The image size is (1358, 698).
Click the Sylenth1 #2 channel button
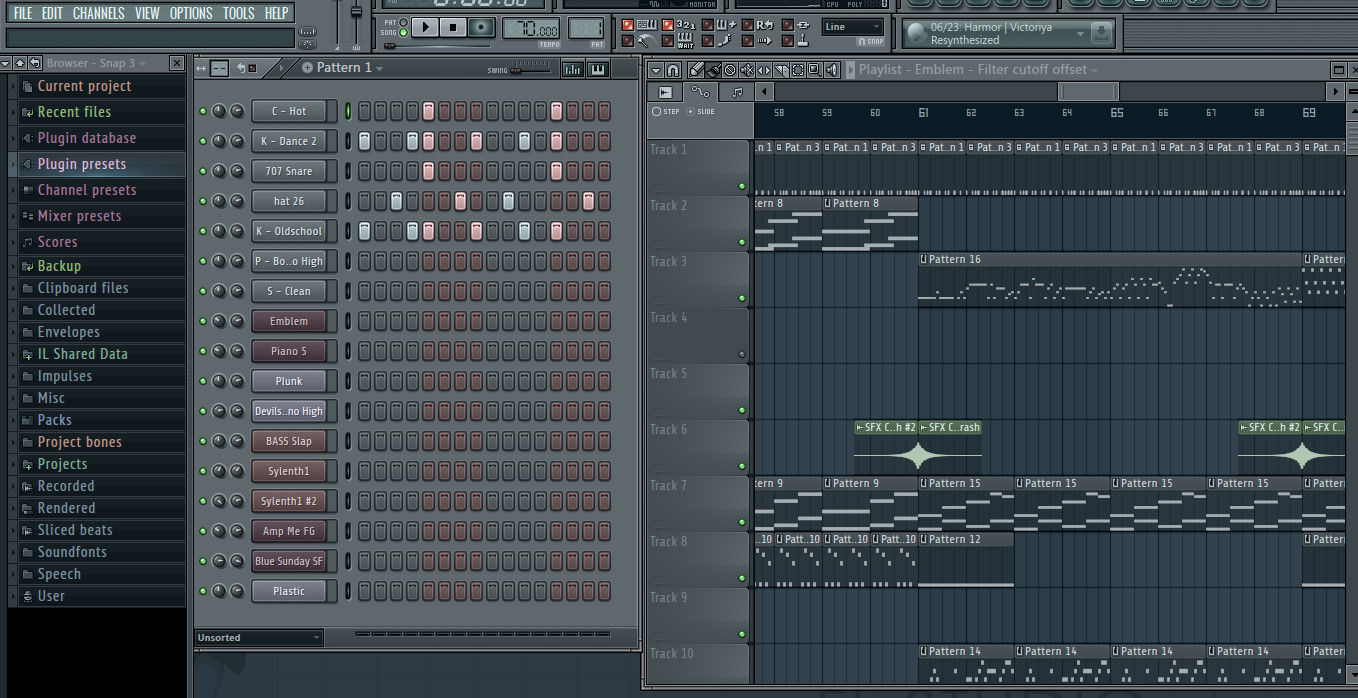(289, 501)
